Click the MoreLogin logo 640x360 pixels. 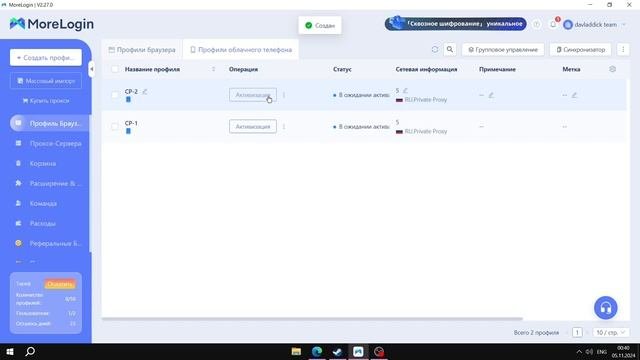(51, 24)
